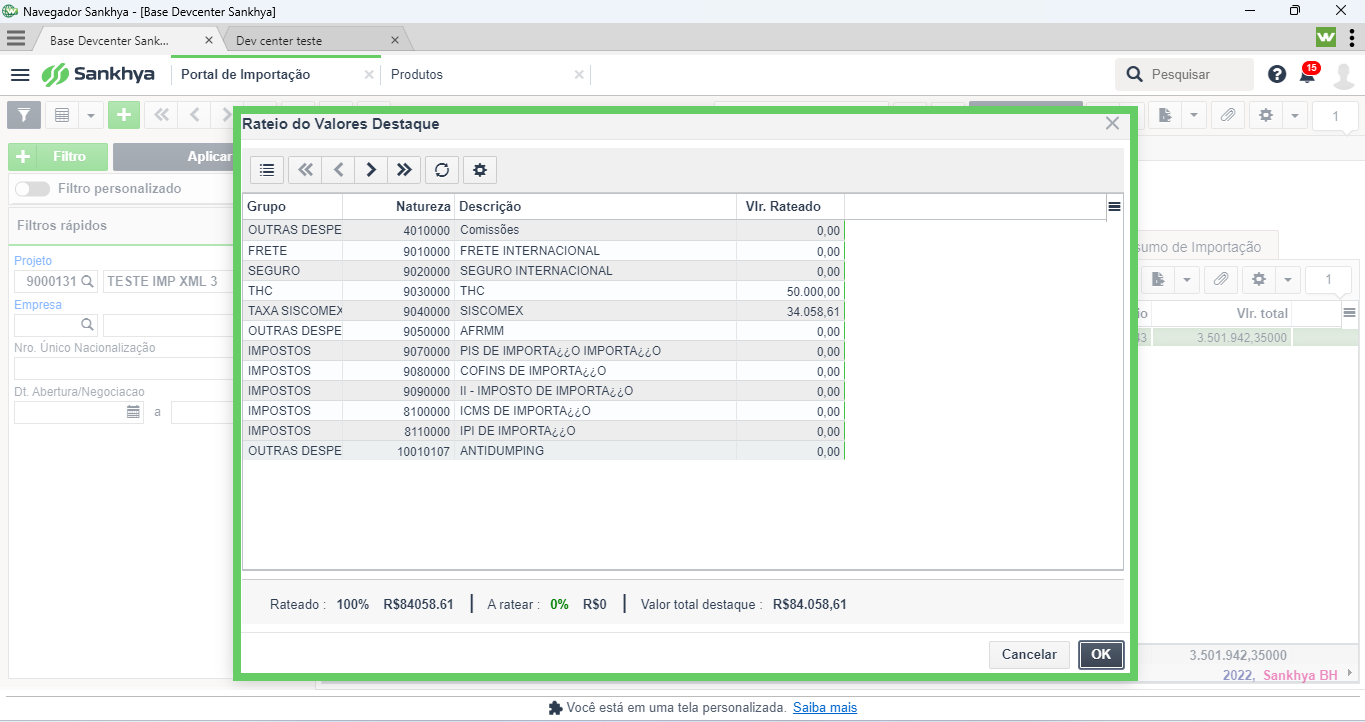Open the Sankhya main hamburger menu
This screenshot has width=1365, height=722.
(x=20, y=75)
